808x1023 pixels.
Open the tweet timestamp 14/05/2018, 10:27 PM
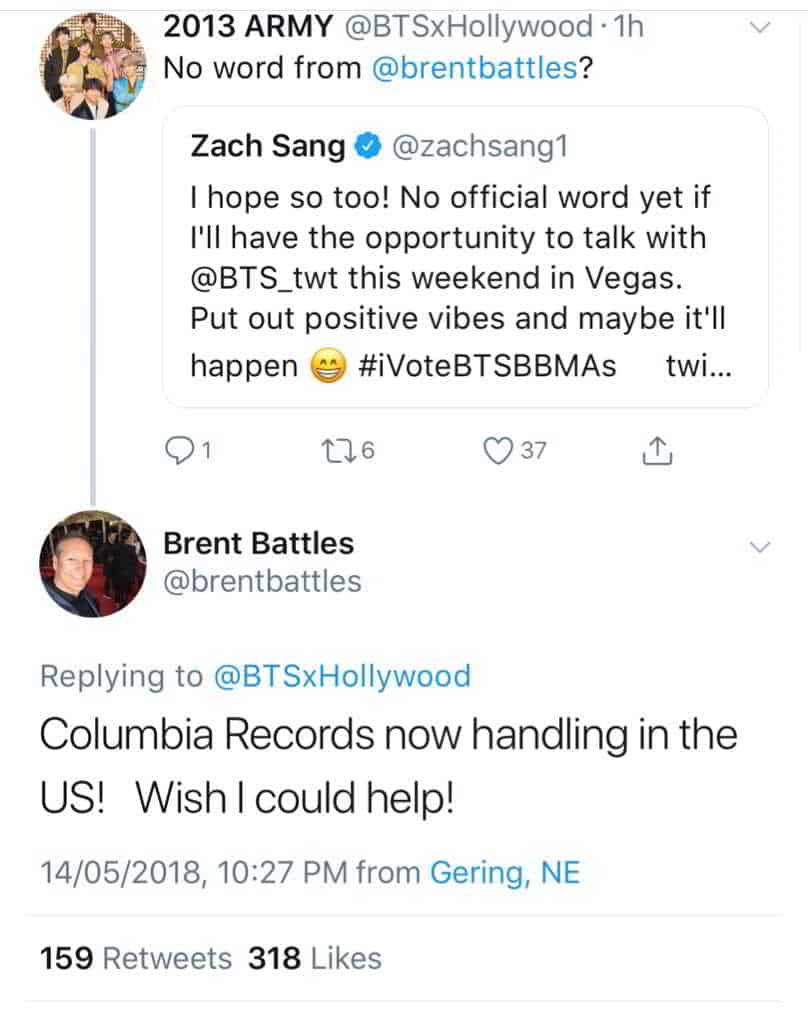point(194,873)
